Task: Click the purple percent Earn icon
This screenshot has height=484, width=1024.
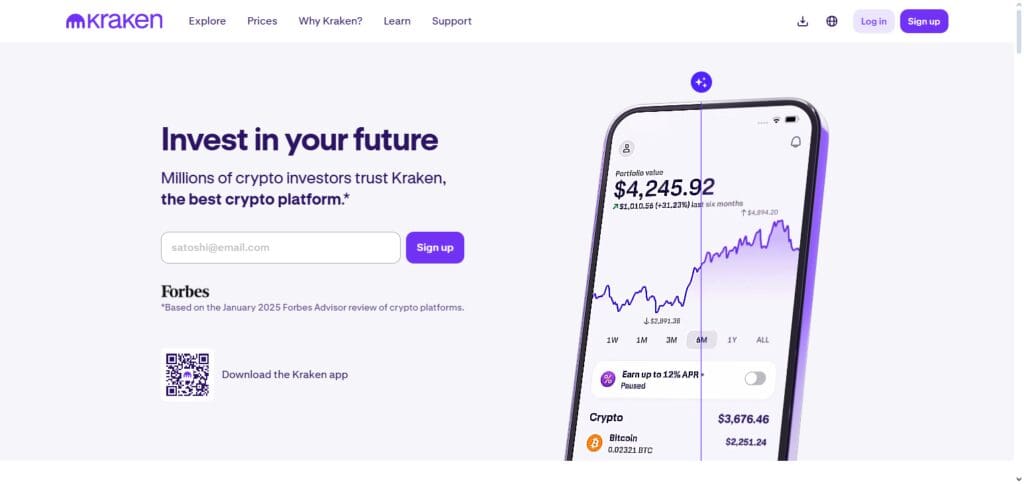Action: coord(608,379)
